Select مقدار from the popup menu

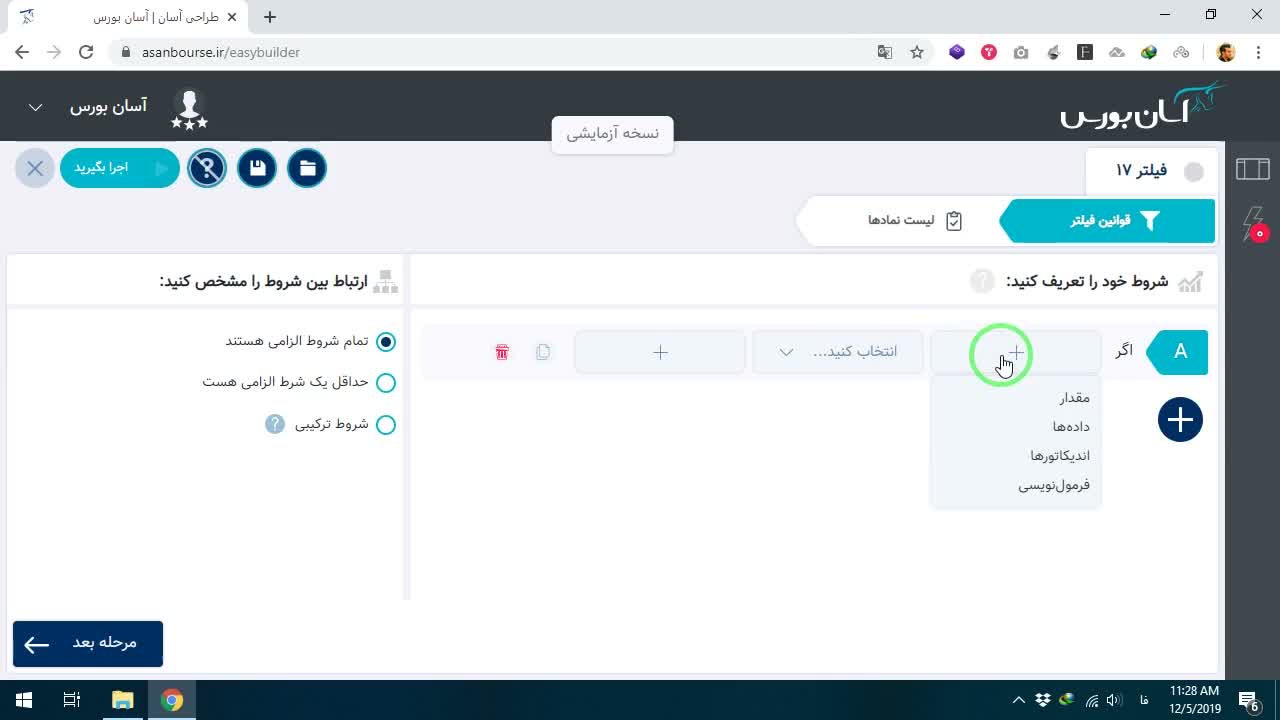click(1074, 398)
